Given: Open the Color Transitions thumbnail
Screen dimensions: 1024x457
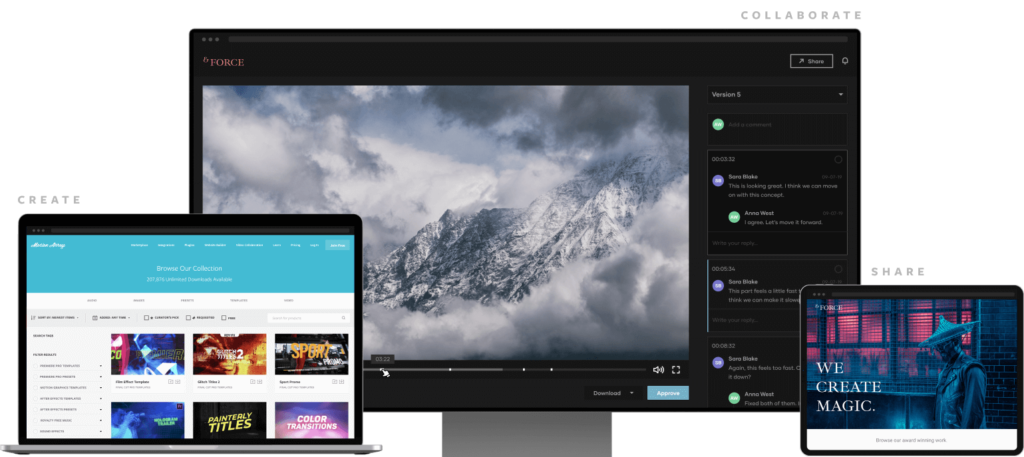Looking at the screenshot, I should [x=312, y=420].
